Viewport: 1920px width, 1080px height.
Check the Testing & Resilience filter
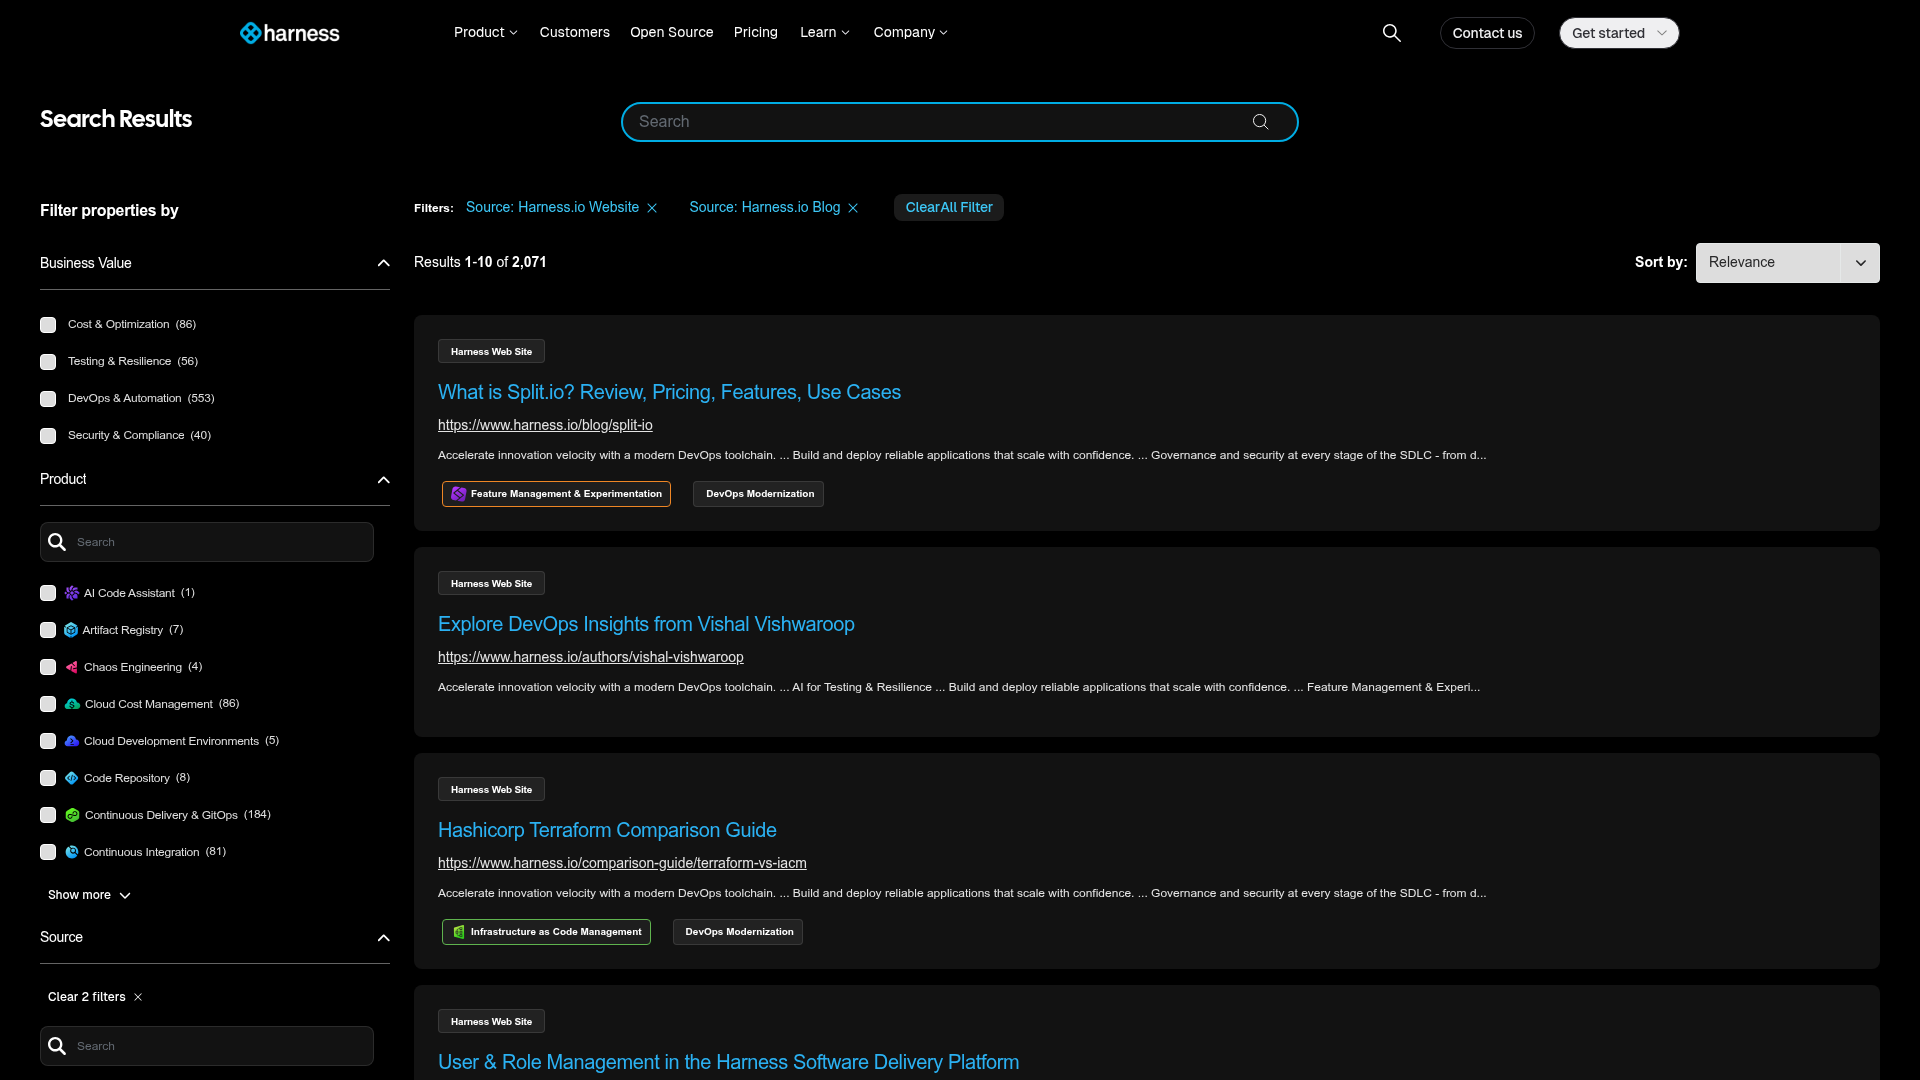tap(48, 362)
